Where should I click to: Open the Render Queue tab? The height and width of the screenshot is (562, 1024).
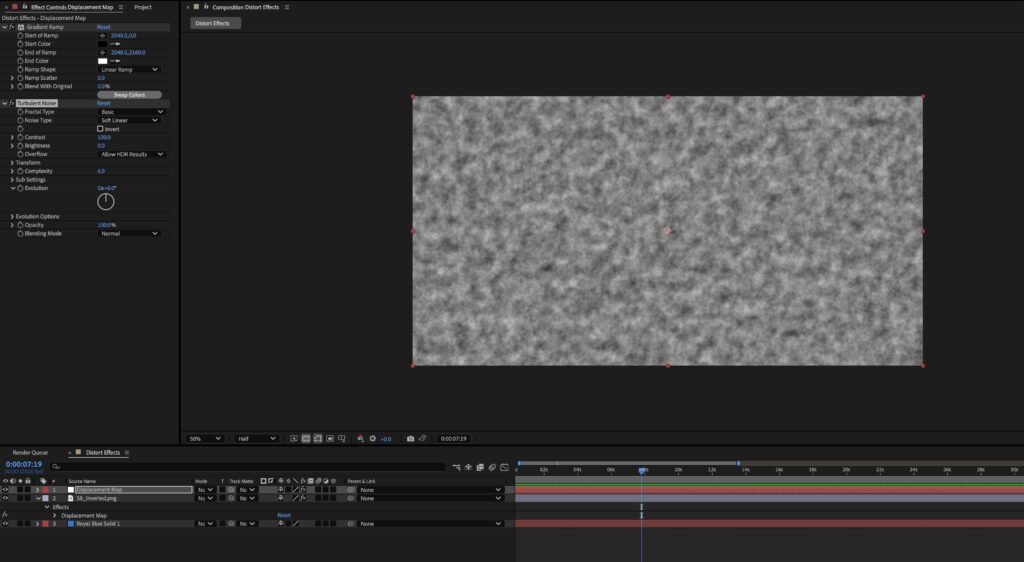[30, 452]
